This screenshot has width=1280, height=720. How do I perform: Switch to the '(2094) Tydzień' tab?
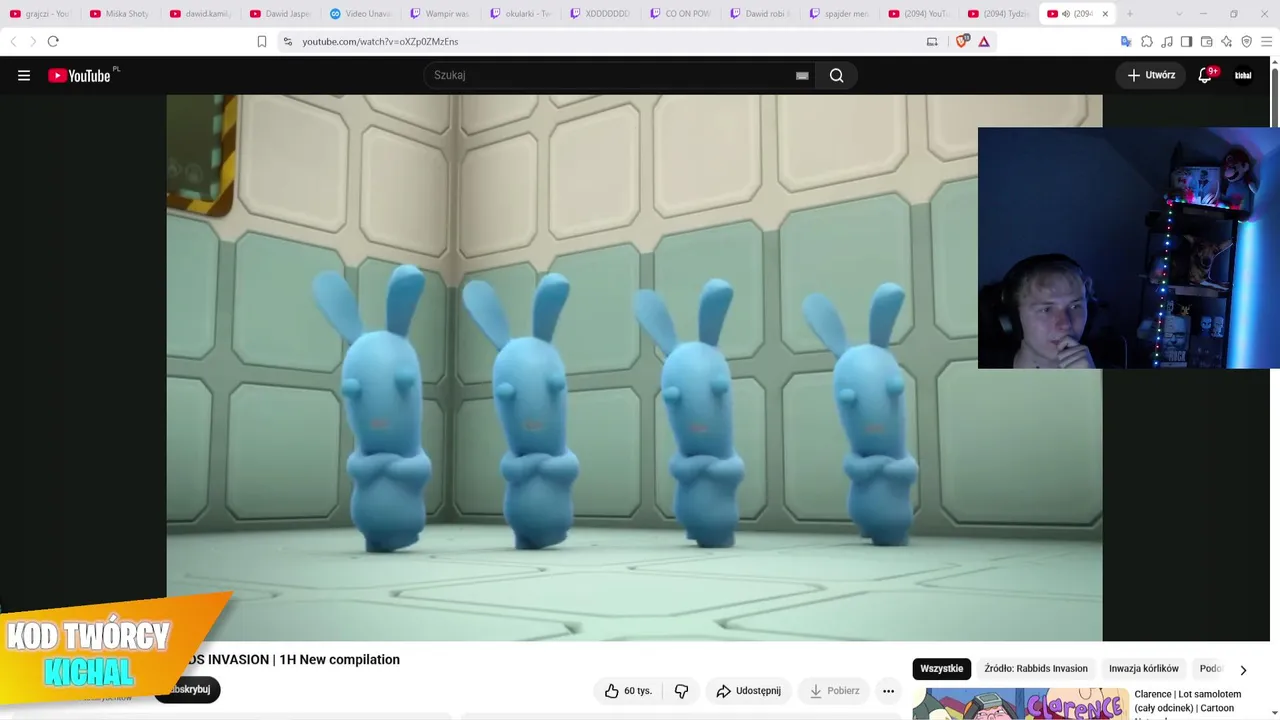click(x=1000, y=14)
